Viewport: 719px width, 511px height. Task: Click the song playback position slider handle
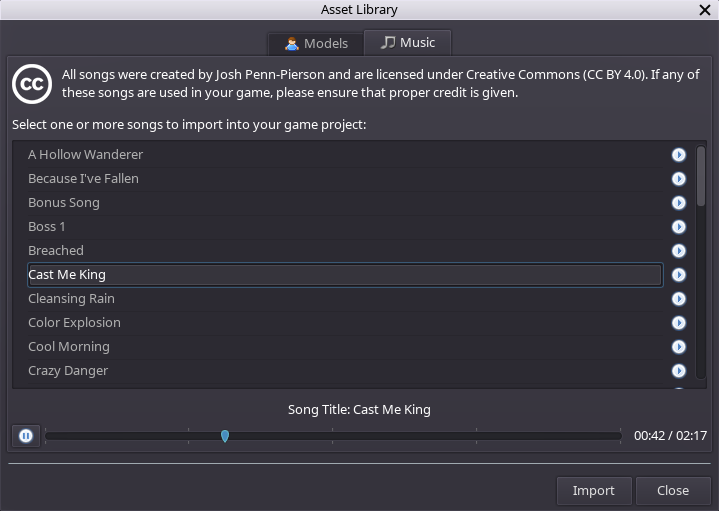click(225, 436)
